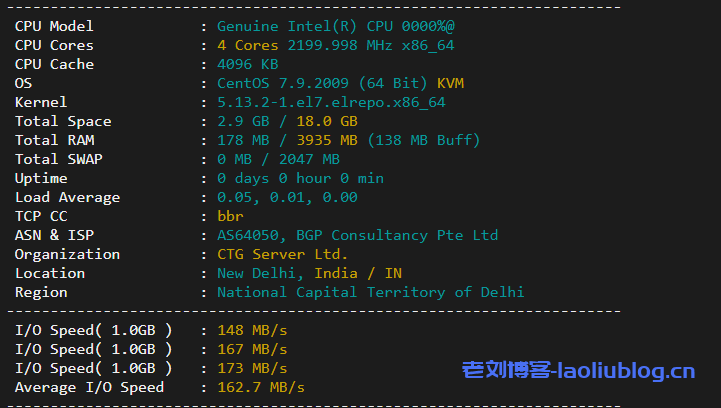Click the CentOS 7.9.2009 OS text
Screen dimensions: 721x408
pyautogui.click(x=292, y=83)
